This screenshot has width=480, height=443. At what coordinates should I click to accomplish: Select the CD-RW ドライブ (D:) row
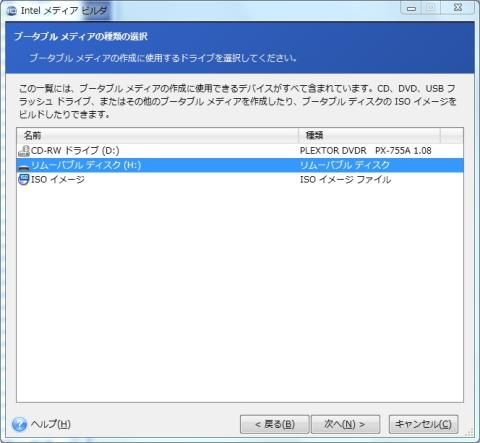point(240,151)
